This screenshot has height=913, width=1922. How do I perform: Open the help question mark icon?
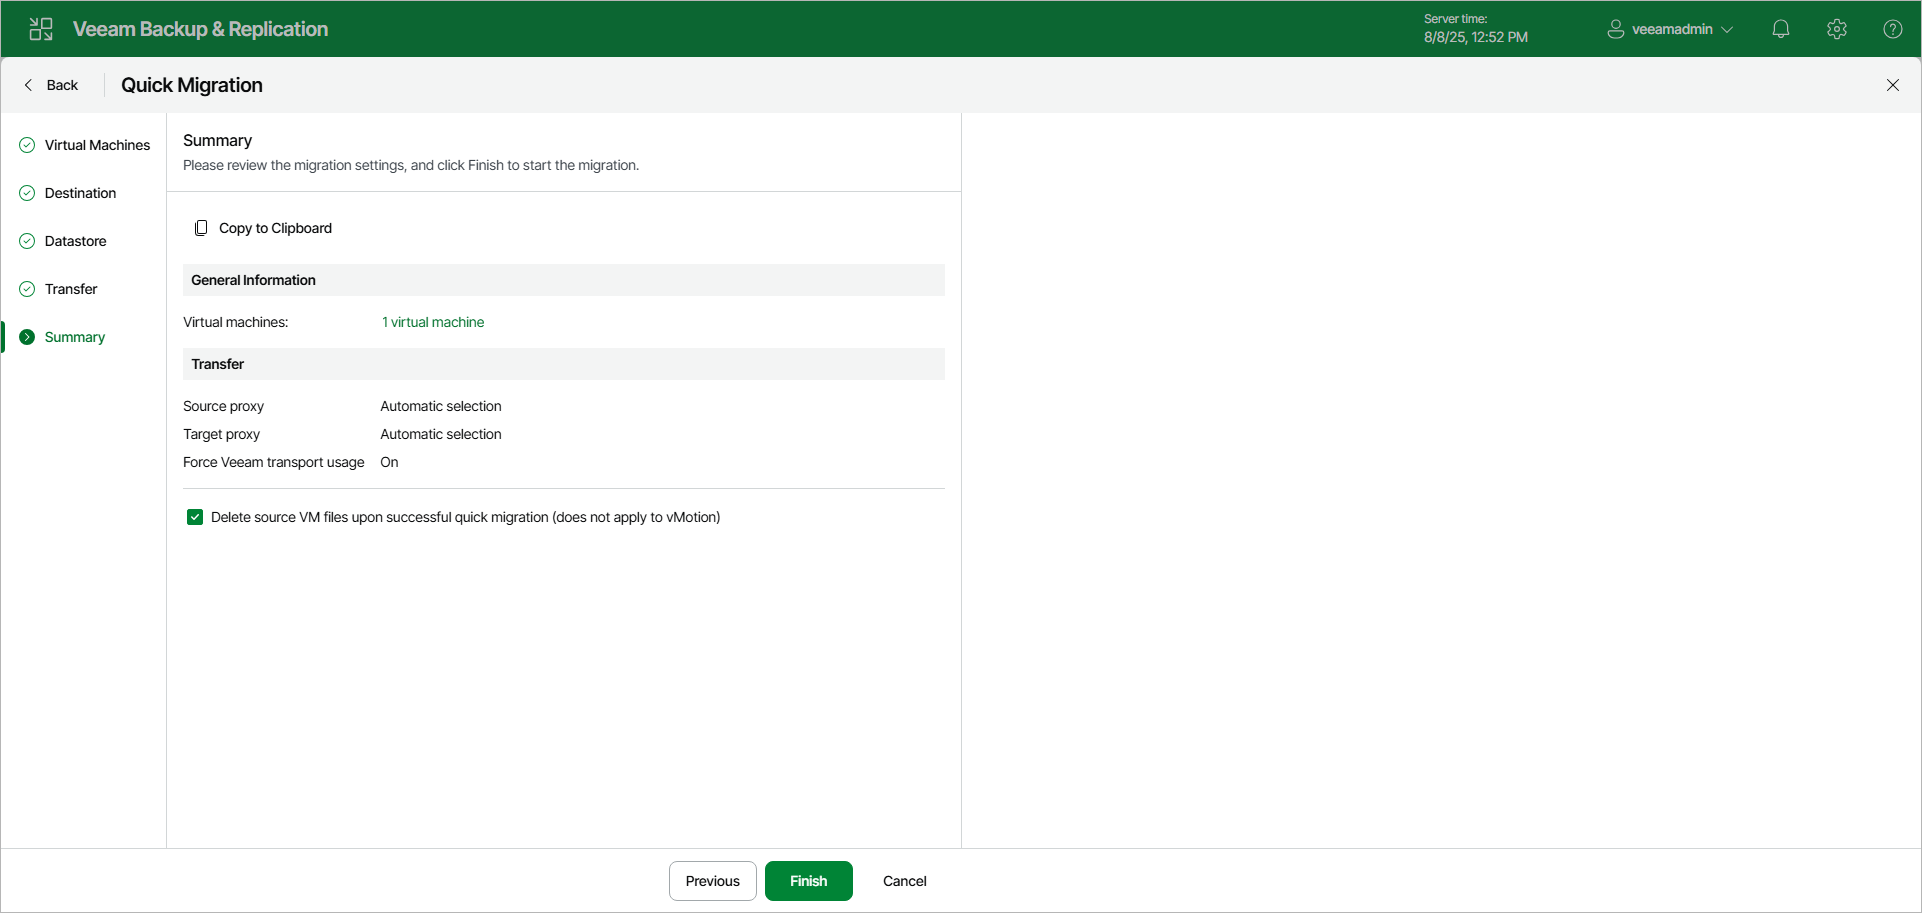tap(1893, 29)
